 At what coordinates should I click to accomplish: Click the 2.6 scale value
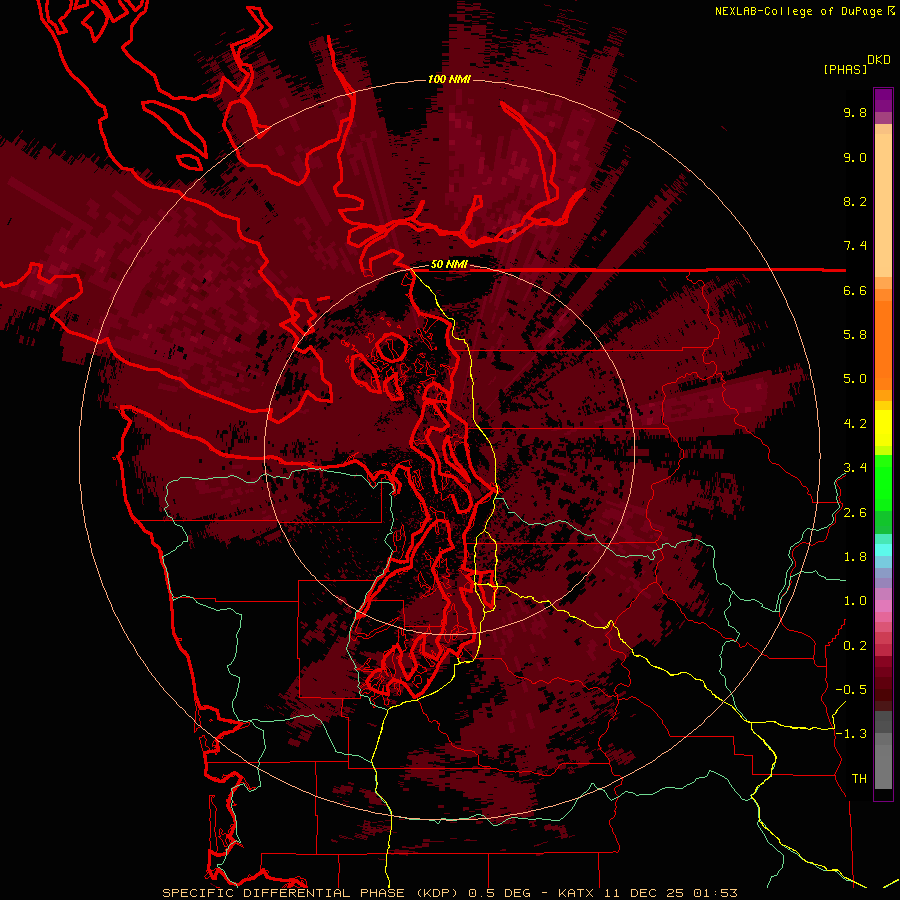pos(855,513)
